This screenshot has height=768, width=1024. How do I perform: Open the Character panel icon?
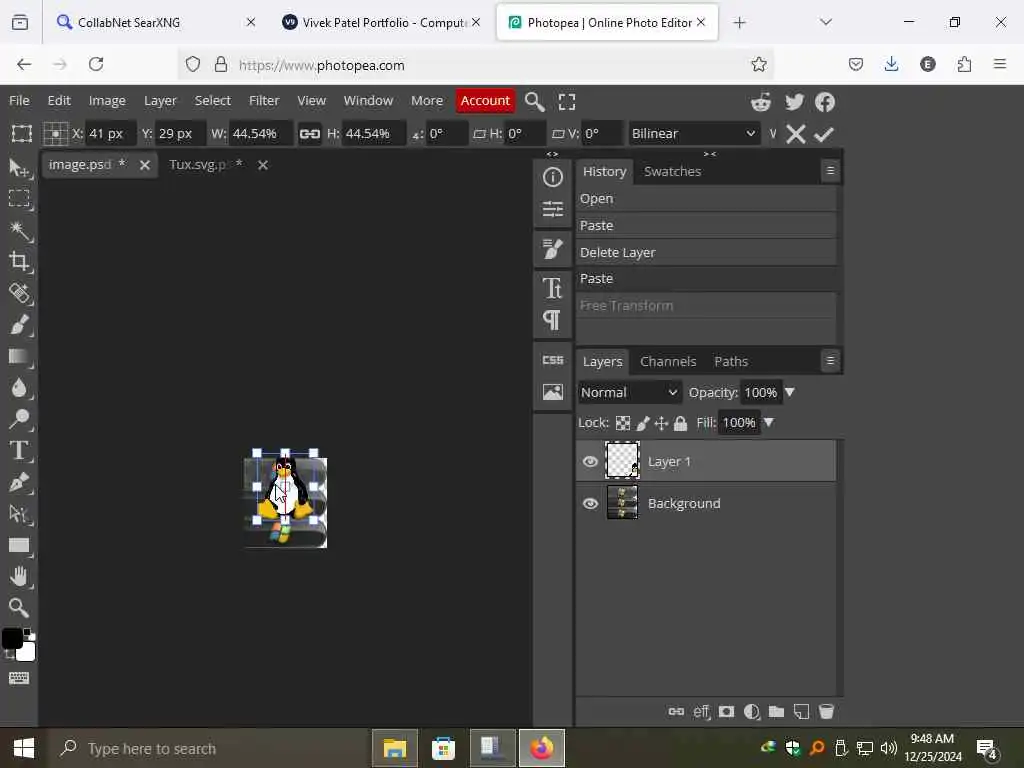point(552,288)
